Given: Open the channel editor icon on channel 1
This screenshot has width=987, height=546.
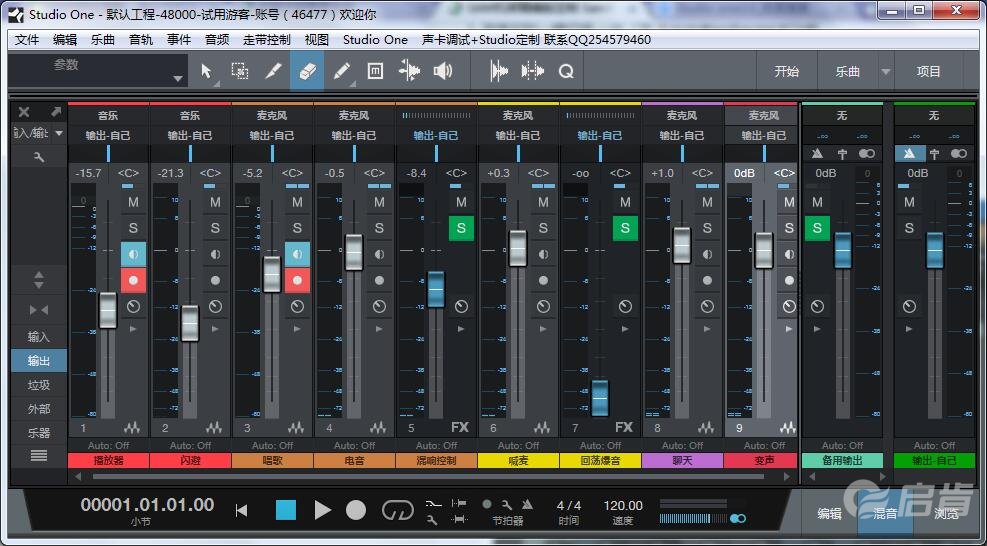Looking at the screenshot, I should (132, 428).
